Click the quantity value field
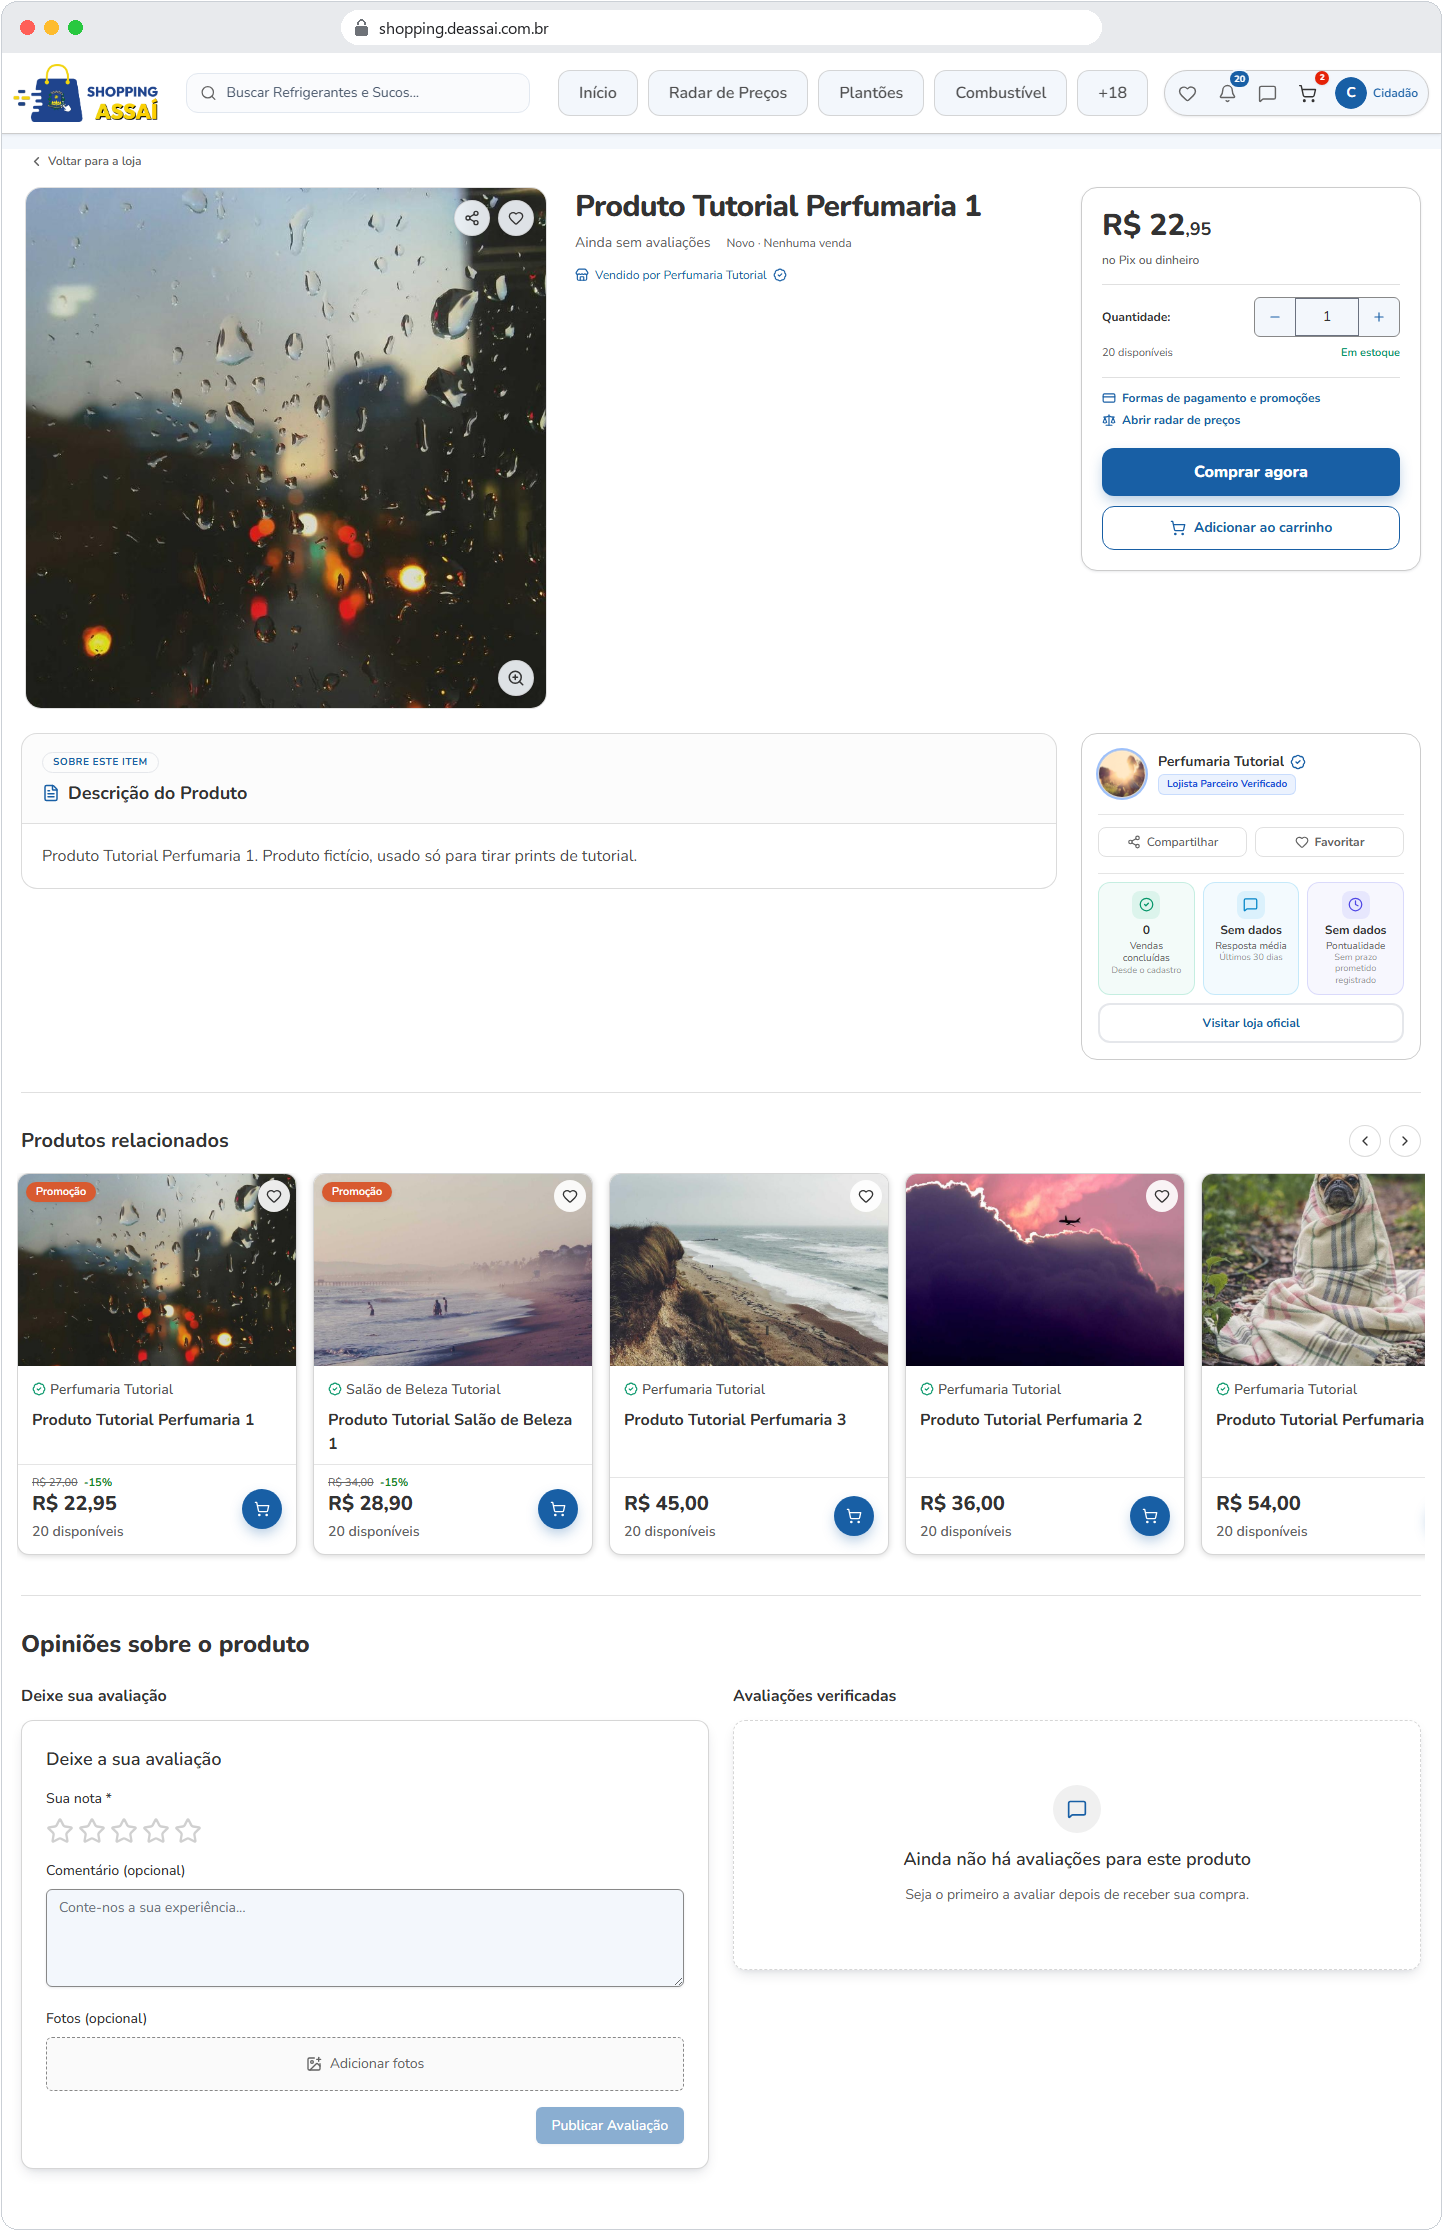Screen dimensions: 1442x2230 coord(1327,317)
